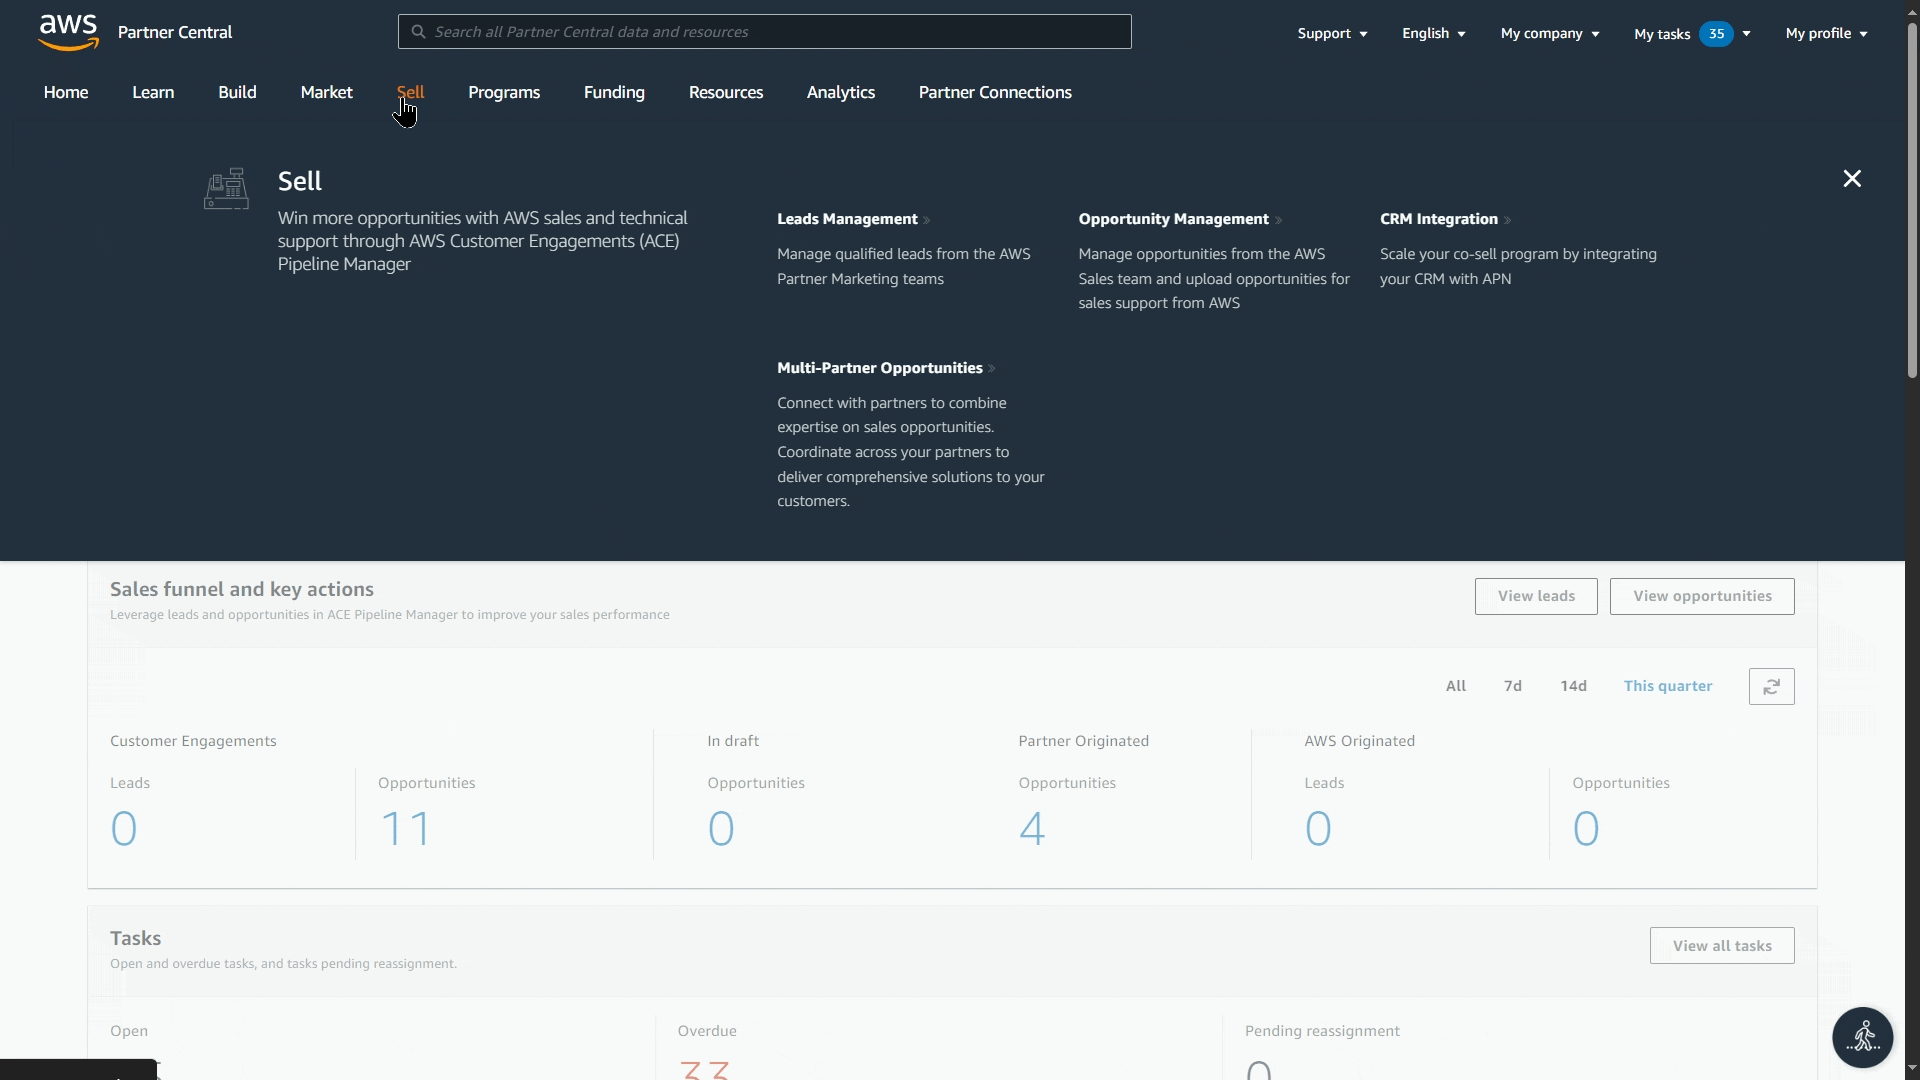
Task: Open the Analytics navigation menu
Action: click(840, 92)
